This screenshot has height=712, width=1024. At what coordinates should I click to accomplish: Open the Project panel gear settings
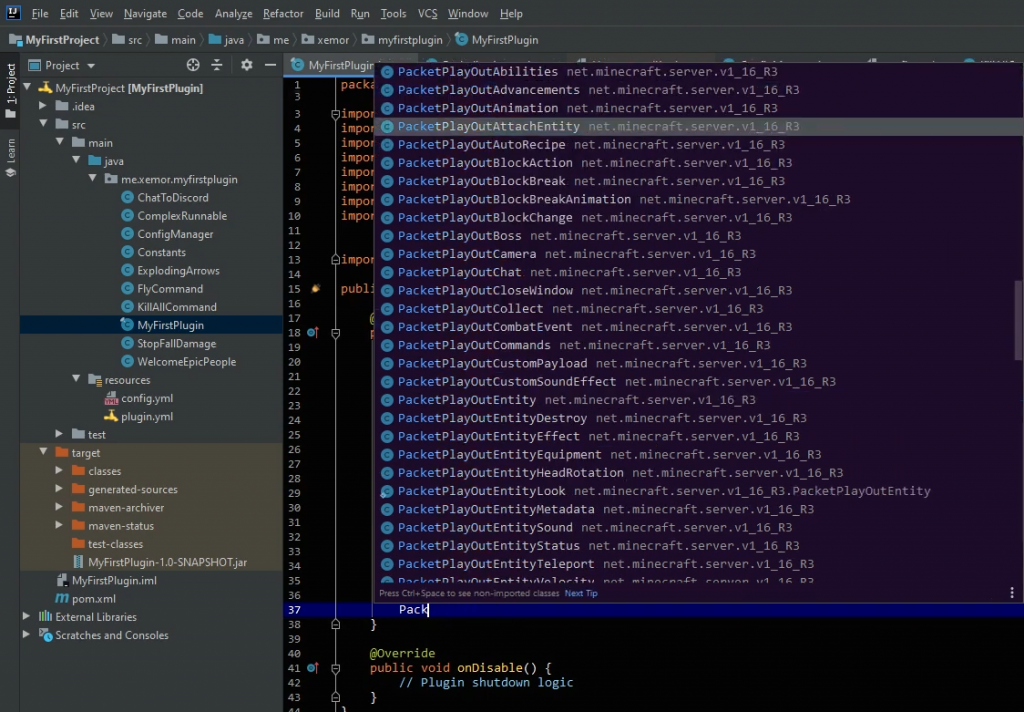click(x=247, y=65)
